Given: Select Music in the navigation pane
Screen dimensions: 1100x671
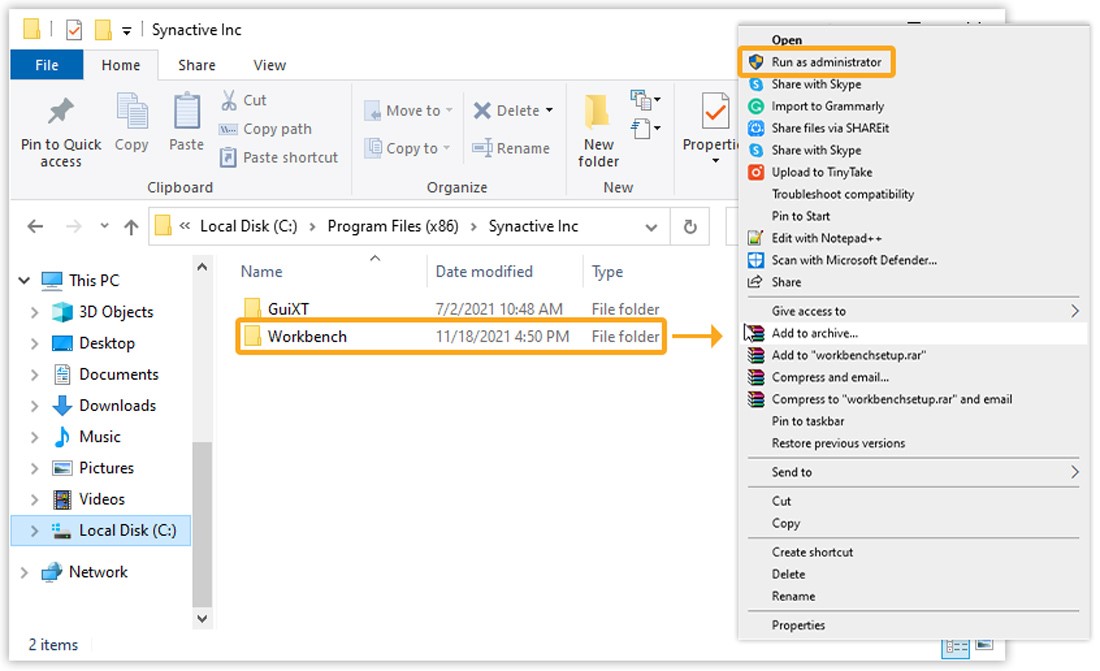Looking at the screenshot, I should point(100,437).
